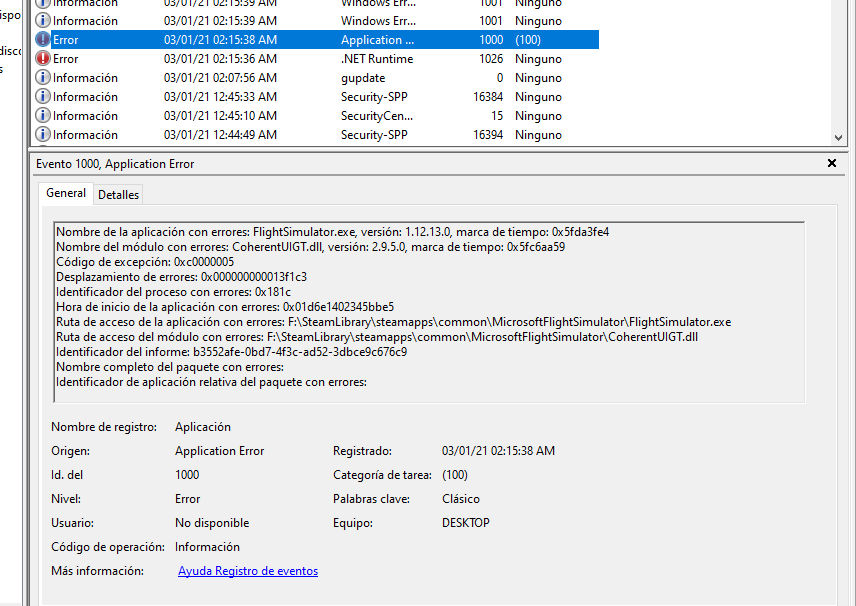Click the Registrado value 03/01/21 02:15:38 AM
This screenshot has width=856, height=606.
(498, 451)
